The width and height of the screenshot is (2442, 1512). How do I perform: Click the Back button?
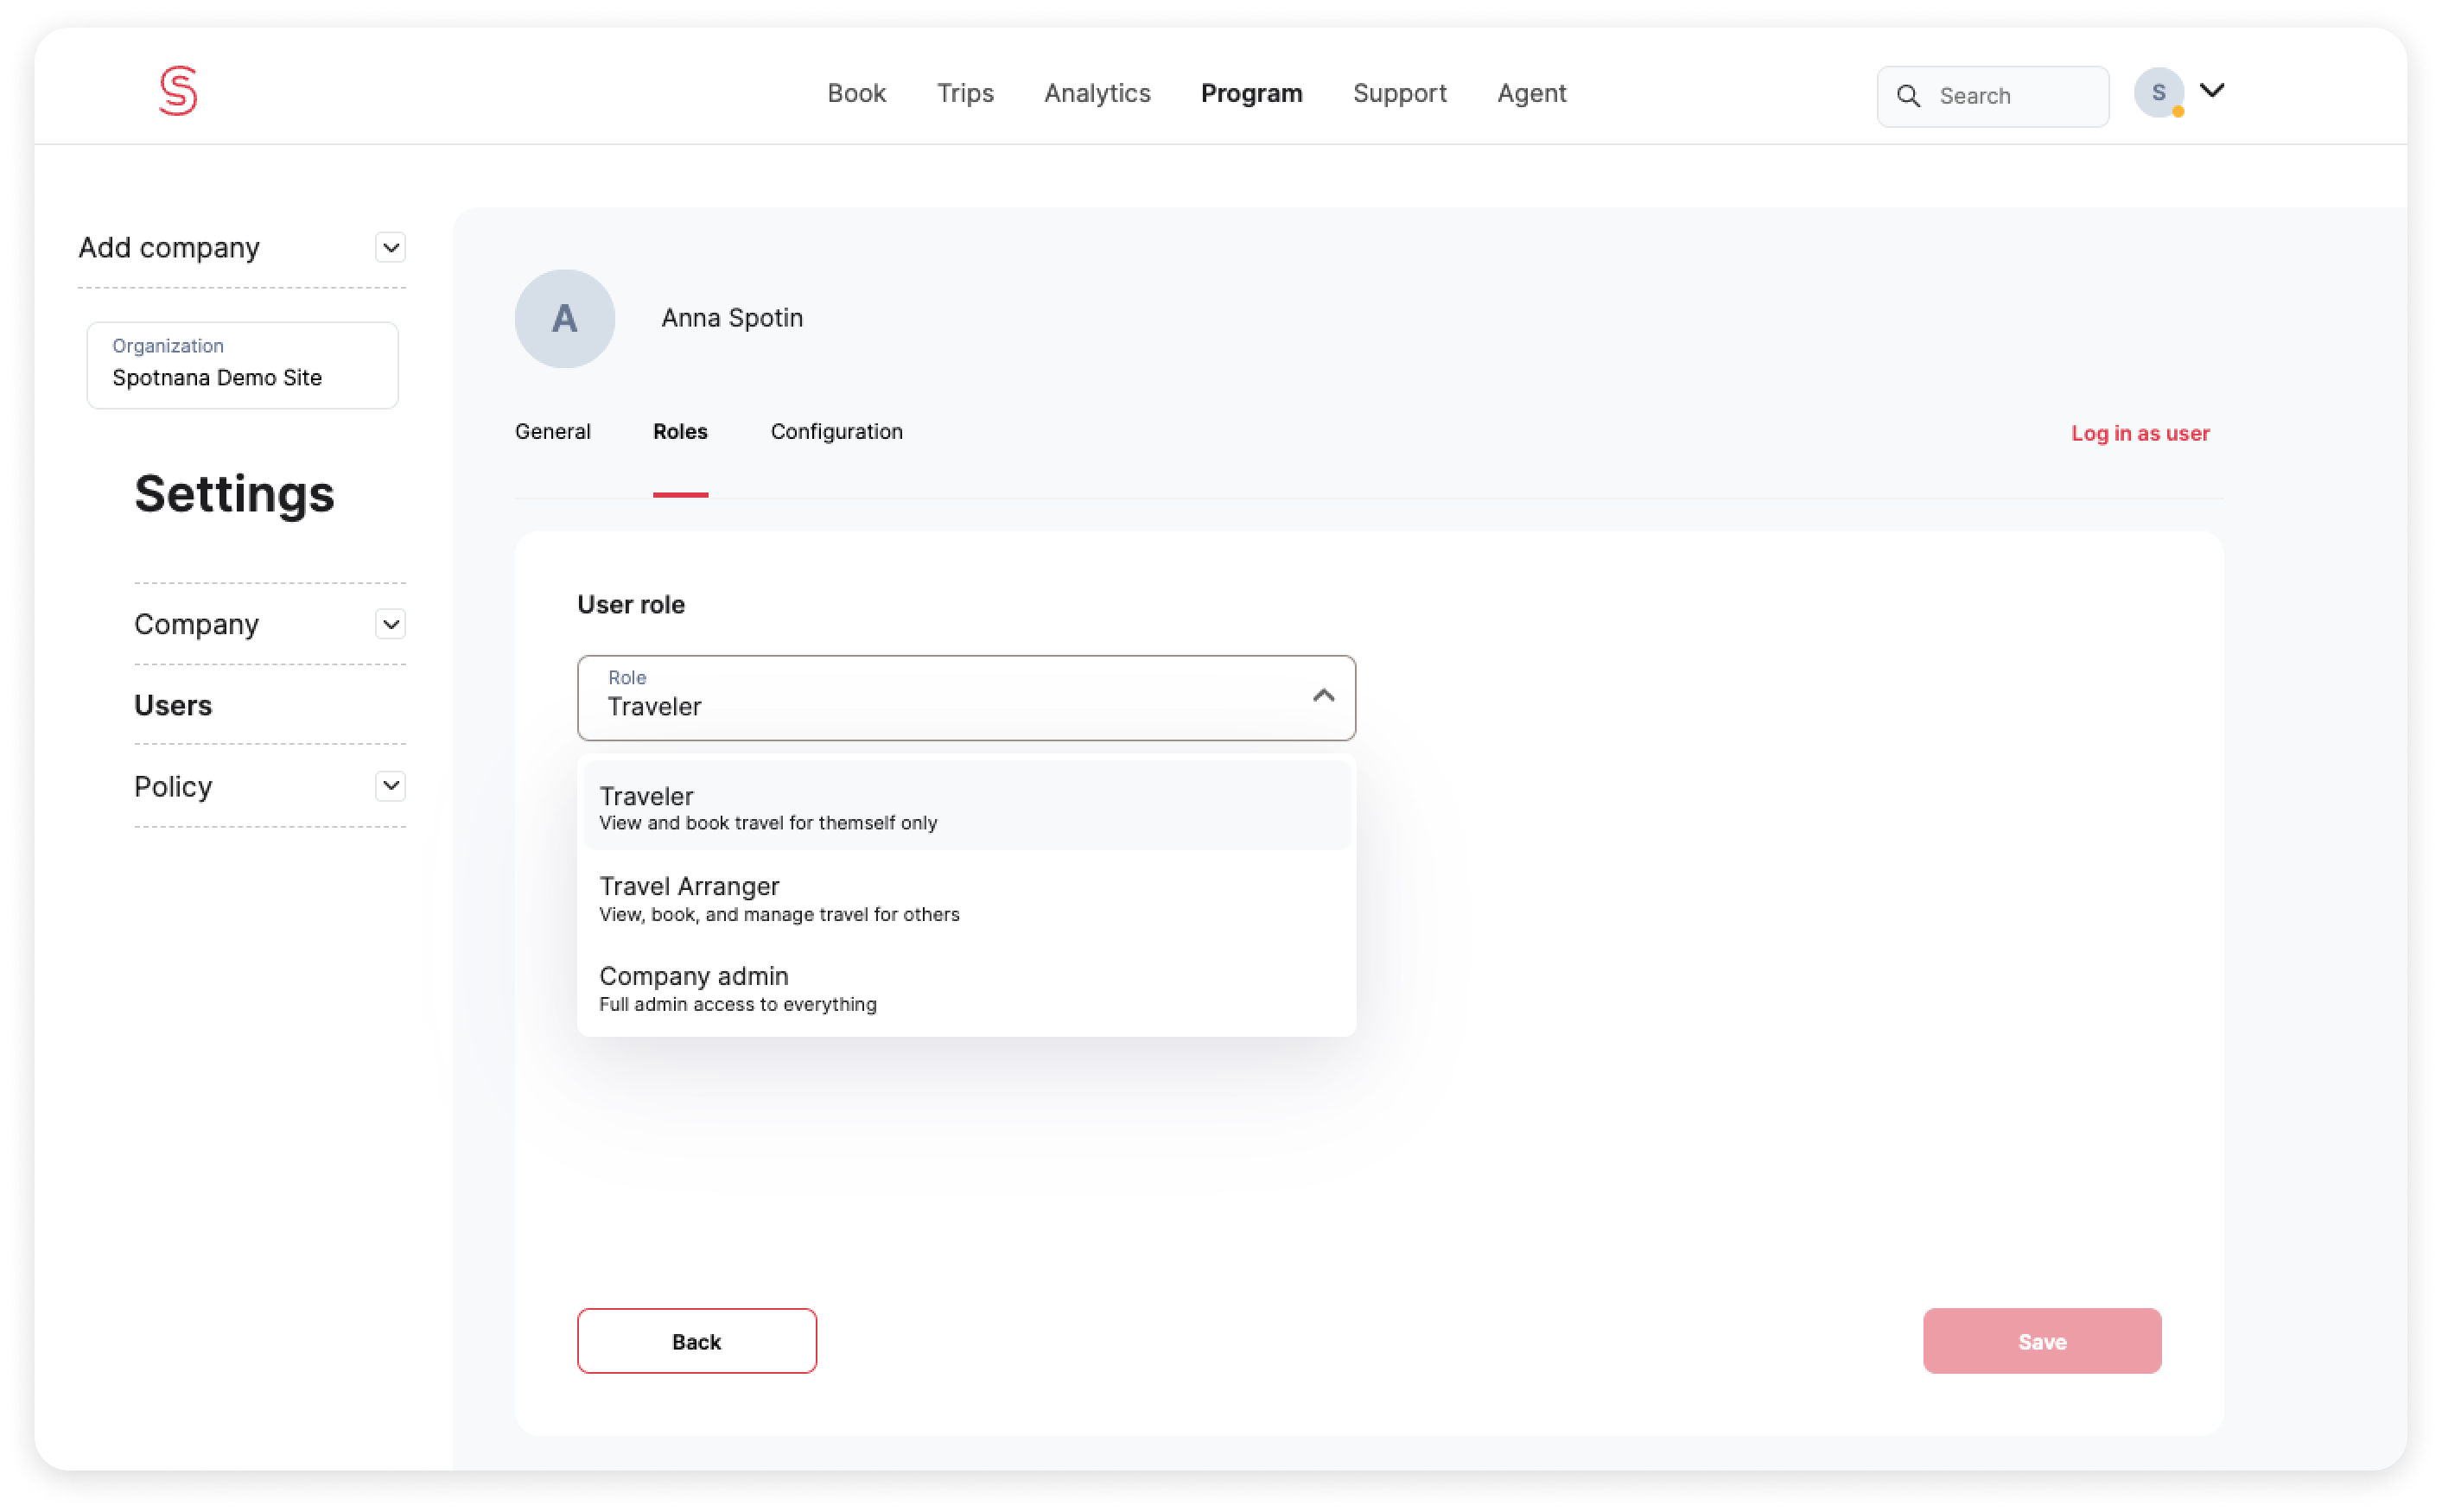[696, 1341]
